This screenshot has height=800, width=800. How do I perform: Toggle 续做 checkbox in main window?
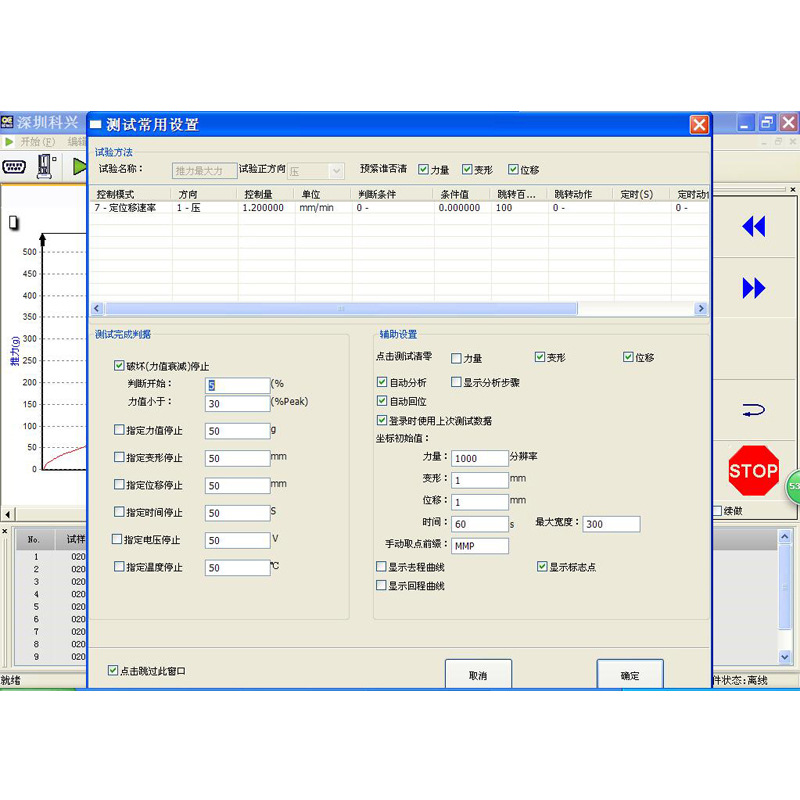point(717,511)
